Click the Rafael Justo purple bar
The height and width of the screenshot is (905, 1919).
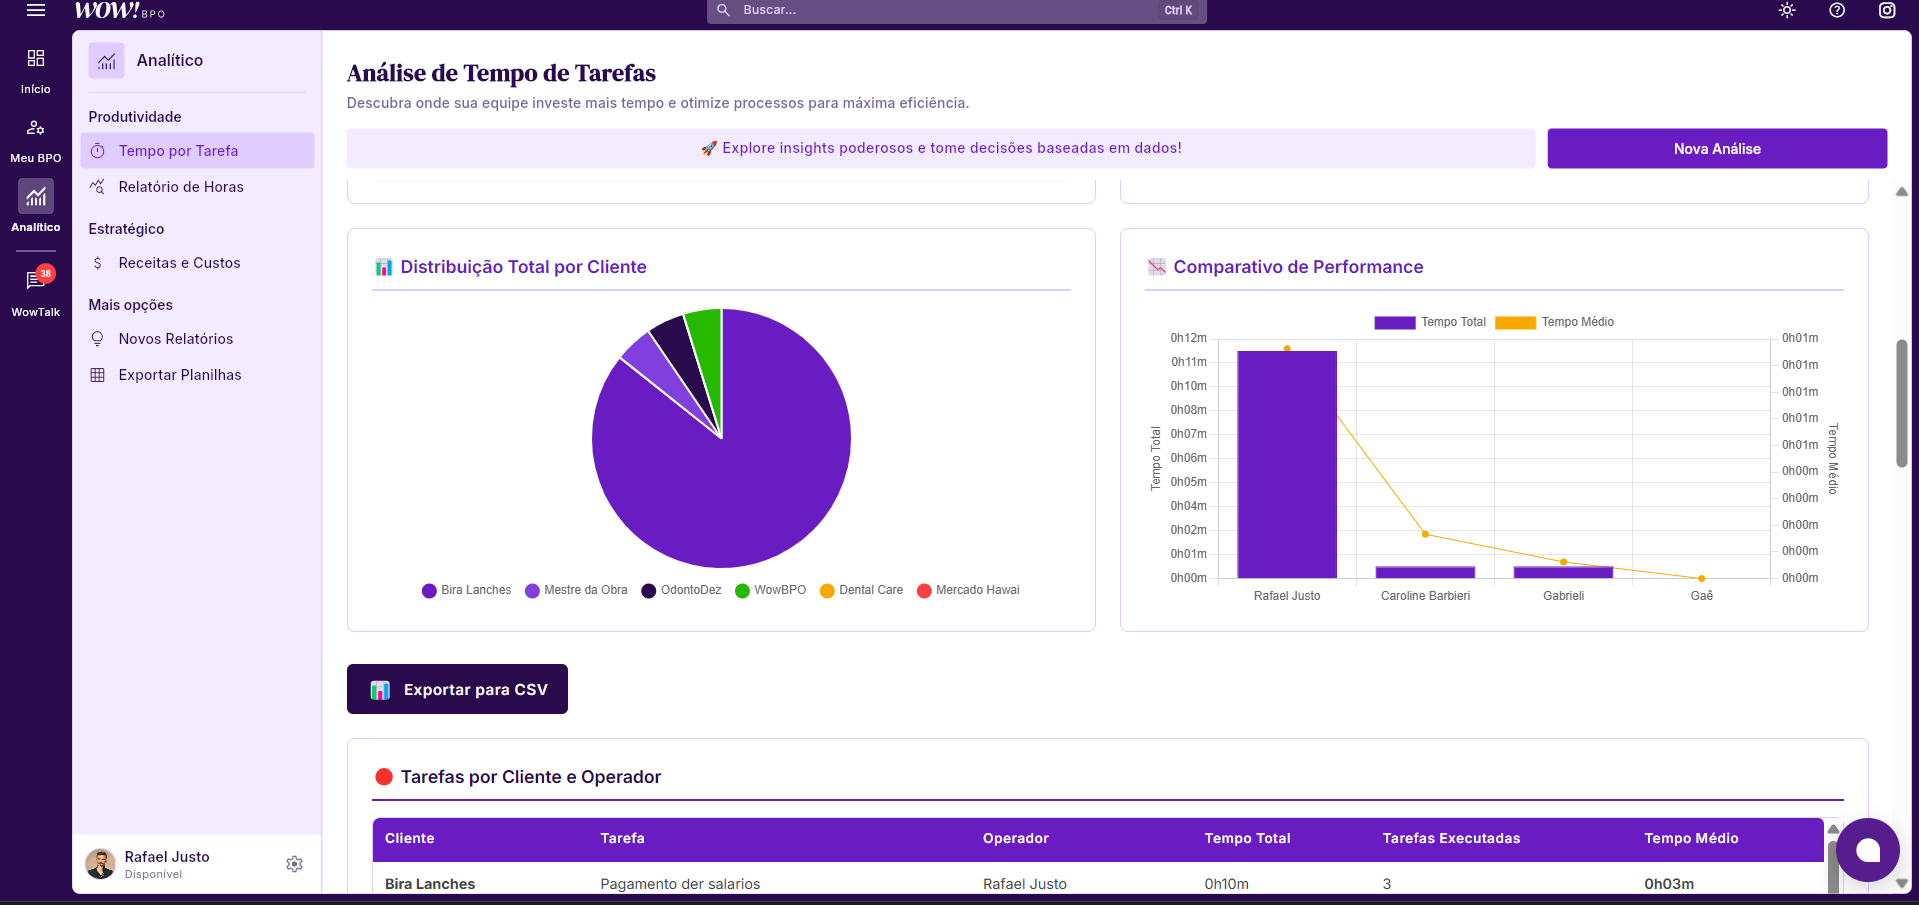point(1286,464)
